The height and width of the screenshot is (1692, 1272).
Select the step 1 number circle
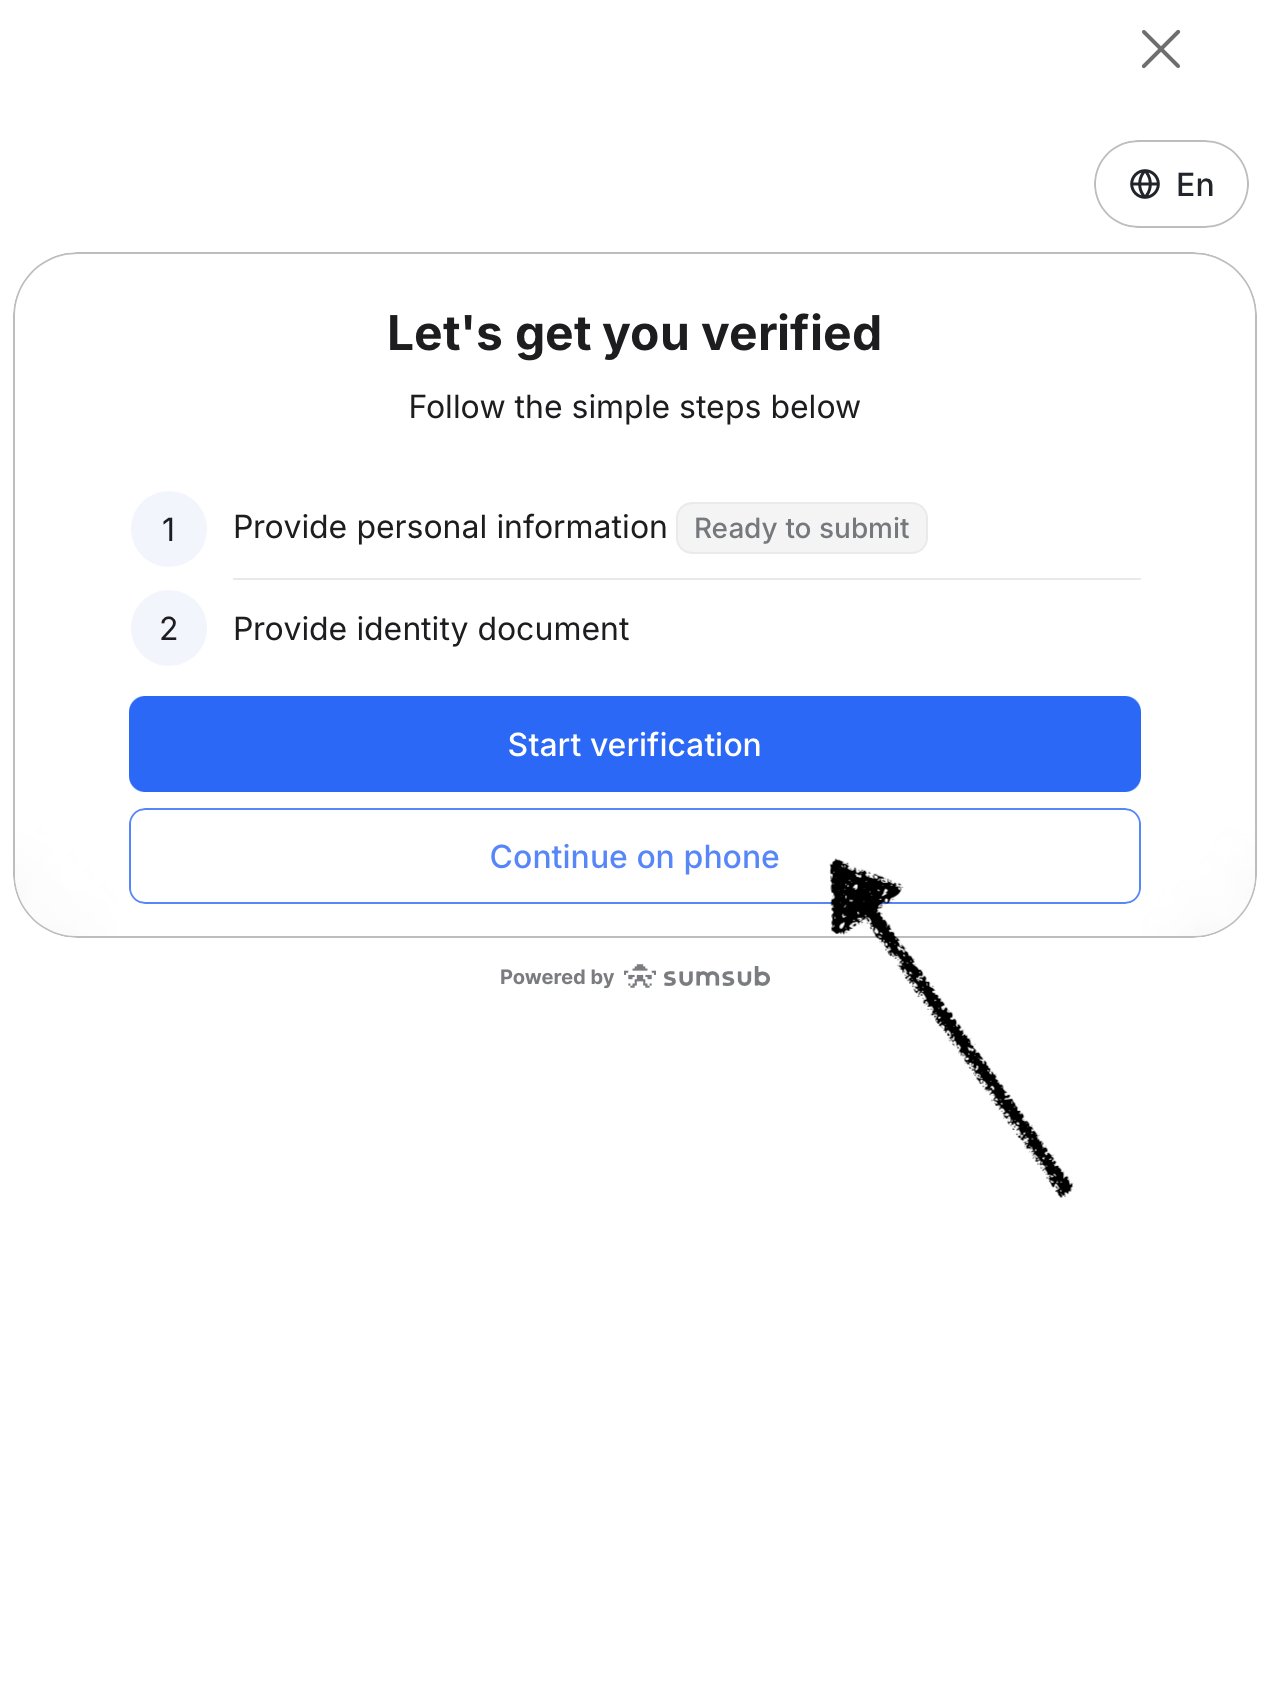pos(169,529)
